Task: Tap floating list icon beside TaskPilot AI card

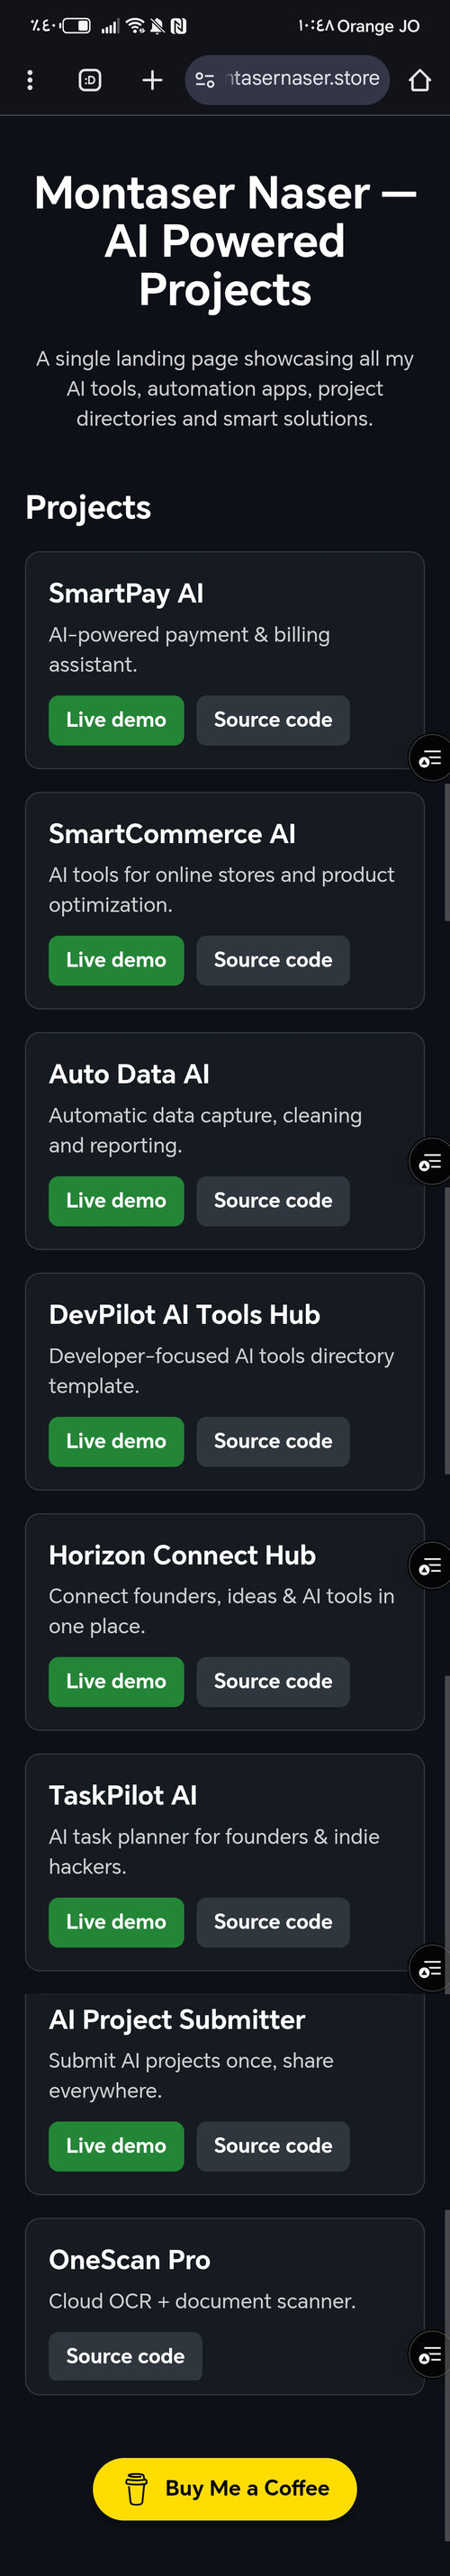Action: (x=430, y=1969)
